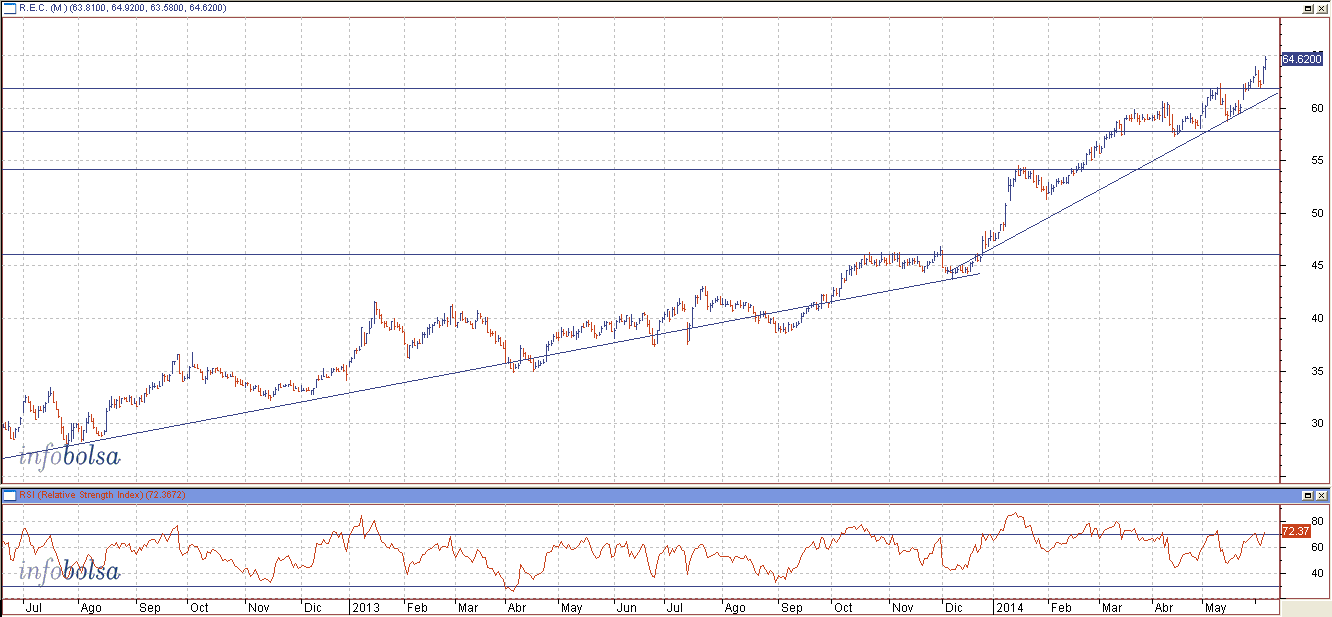
Task: Click the Abr label following 2014
Action: tap(1163, 607)
